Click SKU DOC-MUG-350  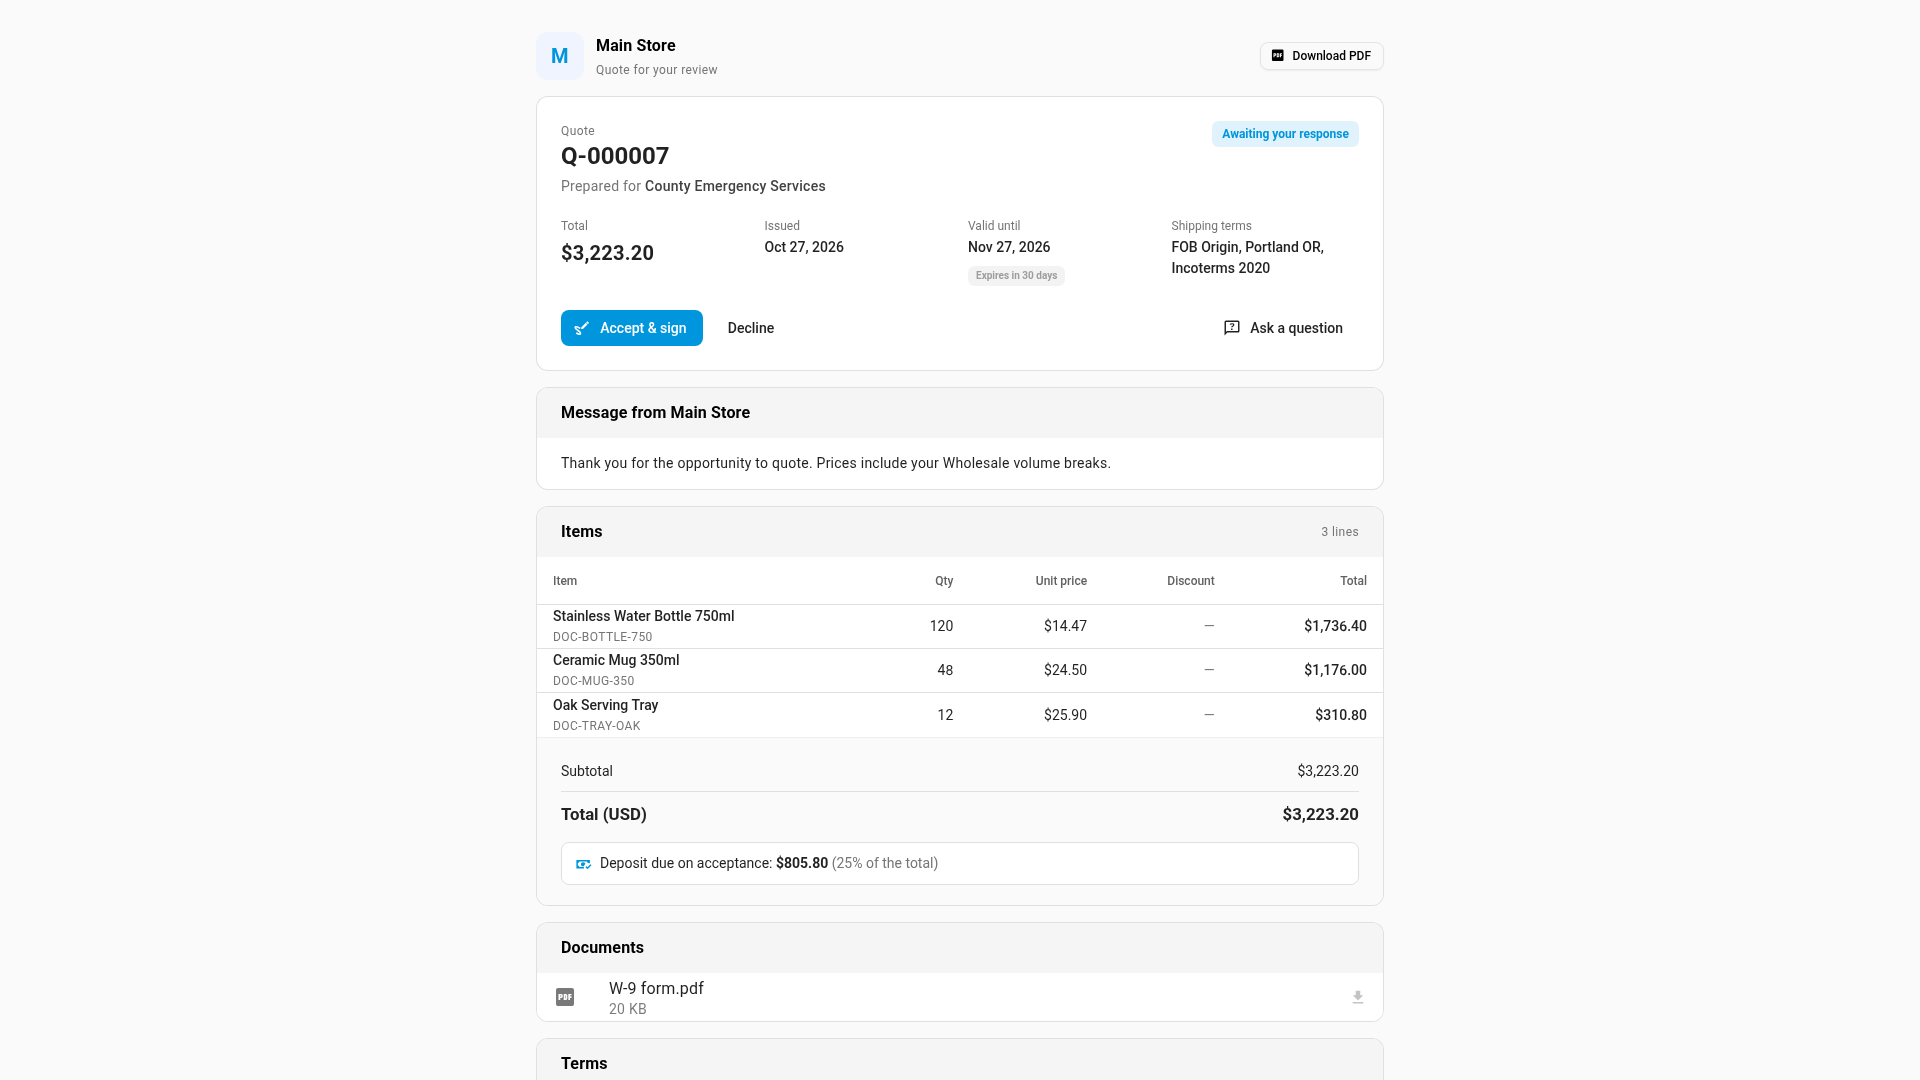(593, 681)
